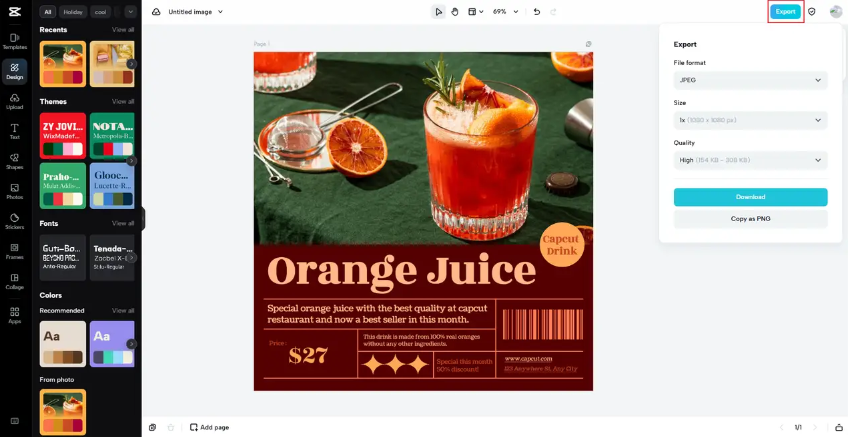
Task: Open the user profile avatar
Action: (836, 12)
